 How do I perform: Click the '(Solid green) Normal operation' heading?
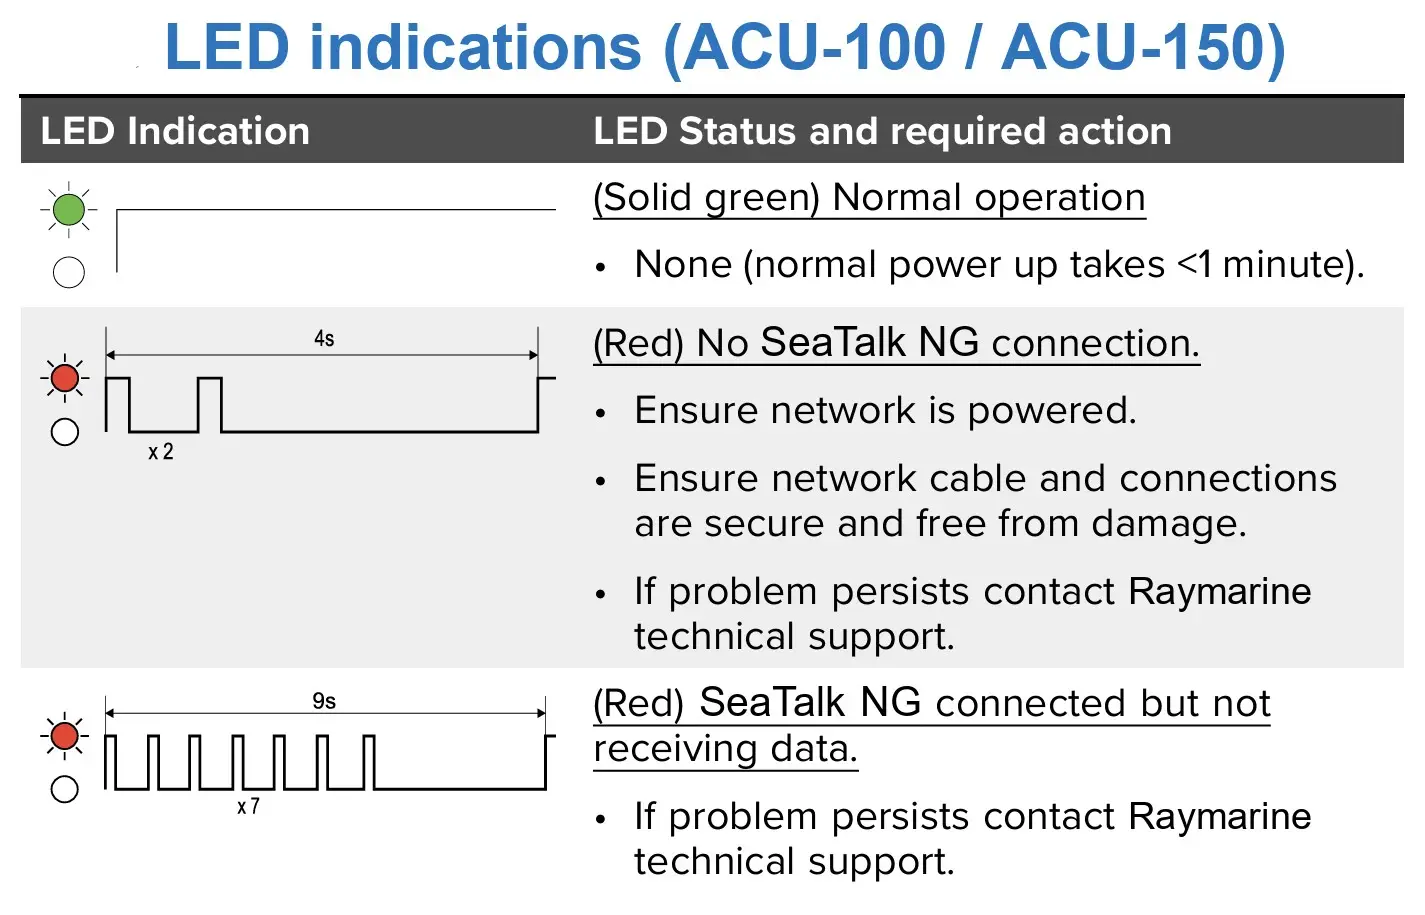click(869, 198)
